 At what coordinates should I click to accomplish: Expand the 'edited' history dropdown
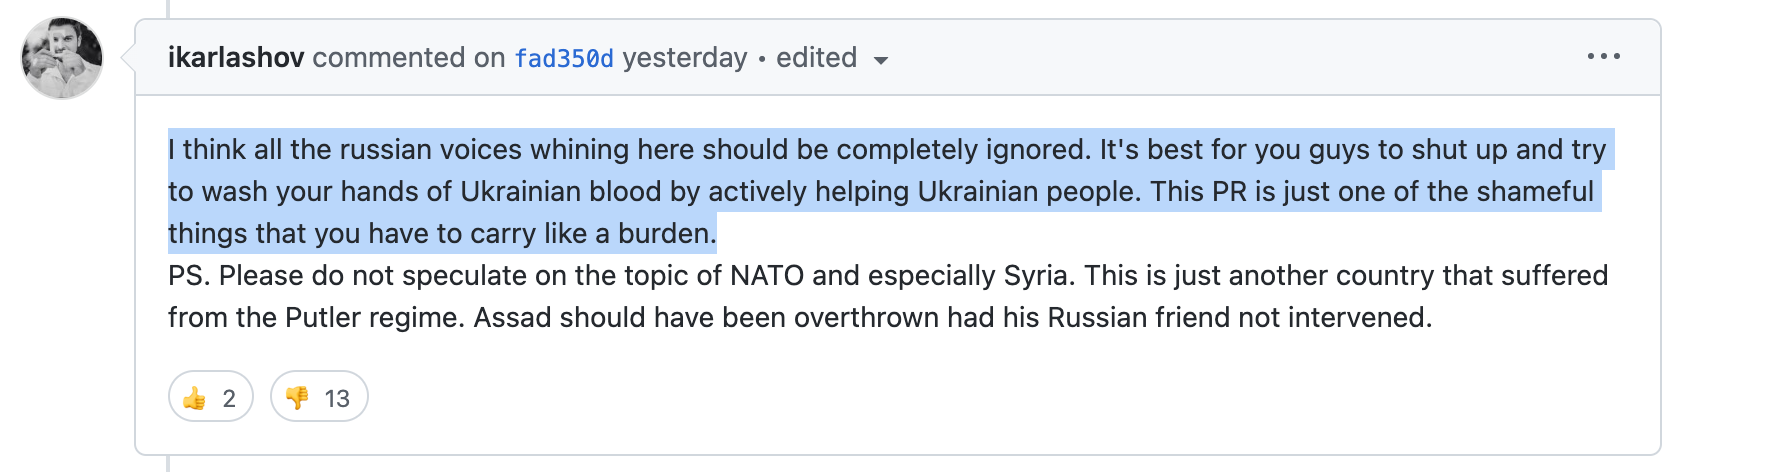coord(817,58)
